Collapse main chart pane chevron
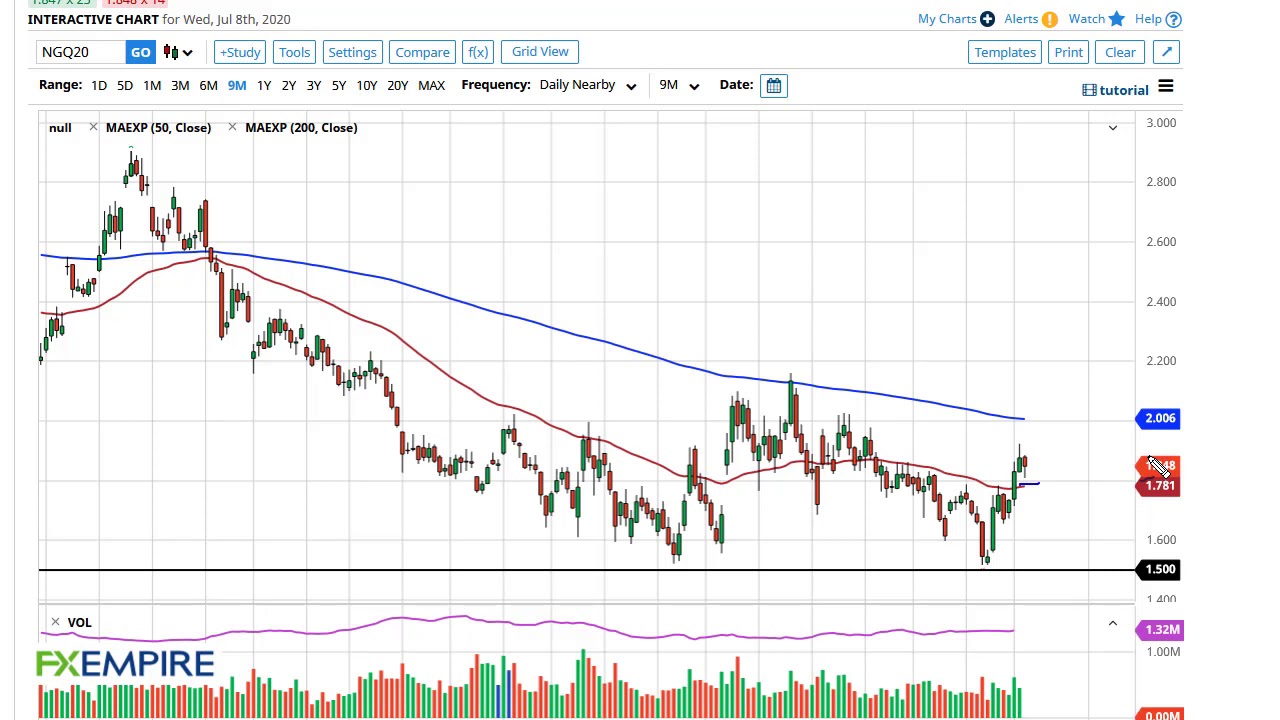The height and width of the screenshot is (720, 1280). pos(1112,127)
